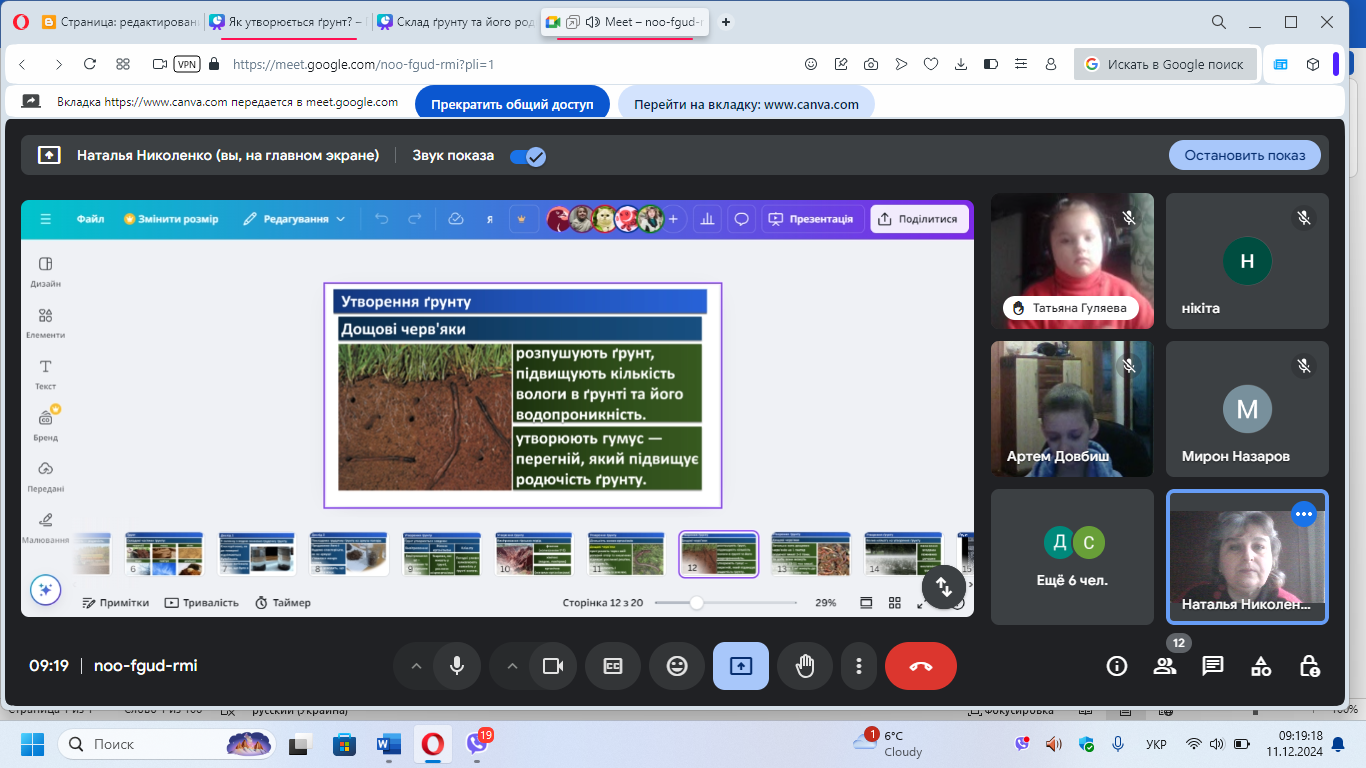Open new browser tab plus

(725, 22)
